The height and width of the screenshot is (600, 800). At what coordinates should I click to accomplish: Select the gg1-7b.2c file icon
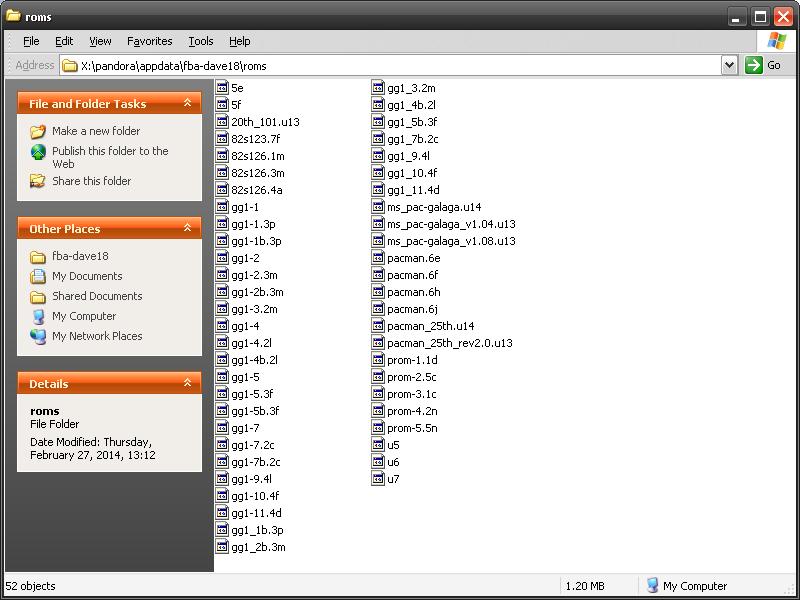click(222, 462)
